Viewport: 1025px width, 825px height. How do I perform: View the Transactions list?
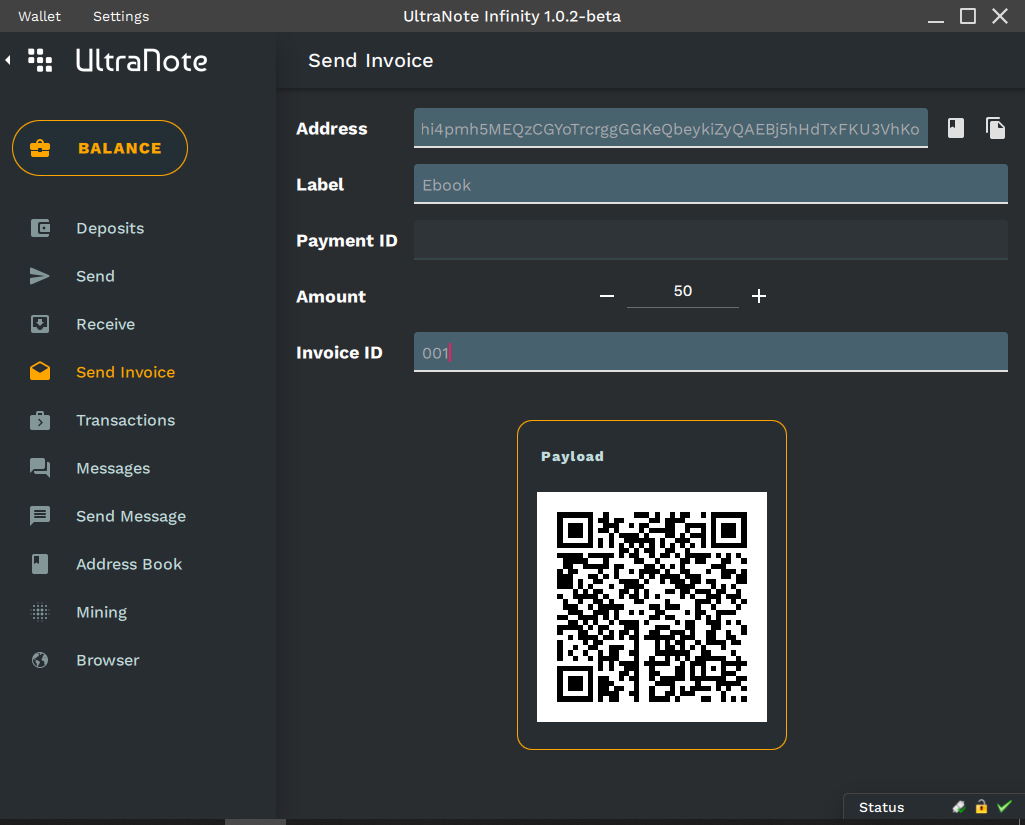coord(126,420)
